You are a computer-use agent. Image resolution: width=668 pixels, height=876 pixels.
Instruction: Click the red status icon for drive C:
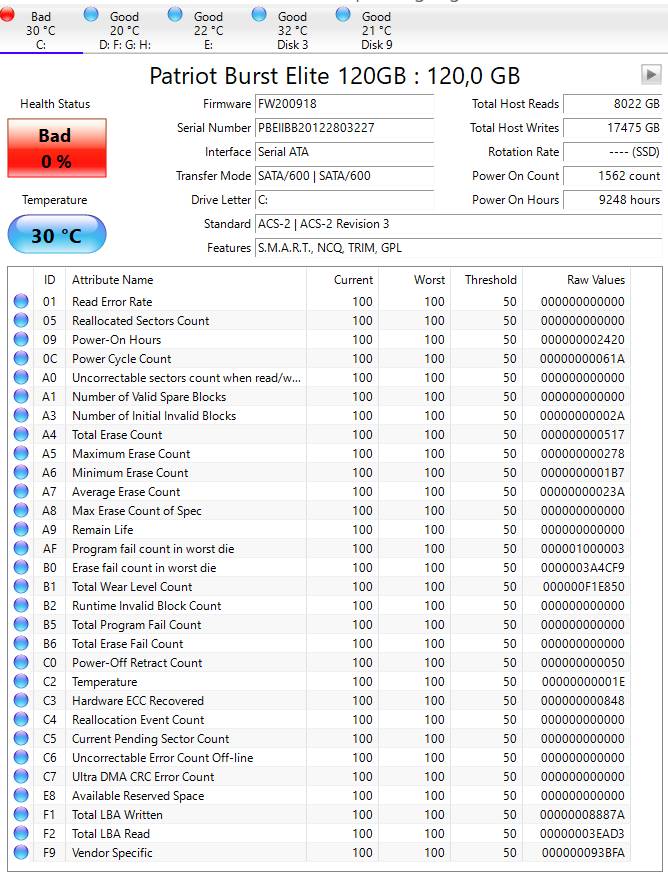tap(7, 15)
